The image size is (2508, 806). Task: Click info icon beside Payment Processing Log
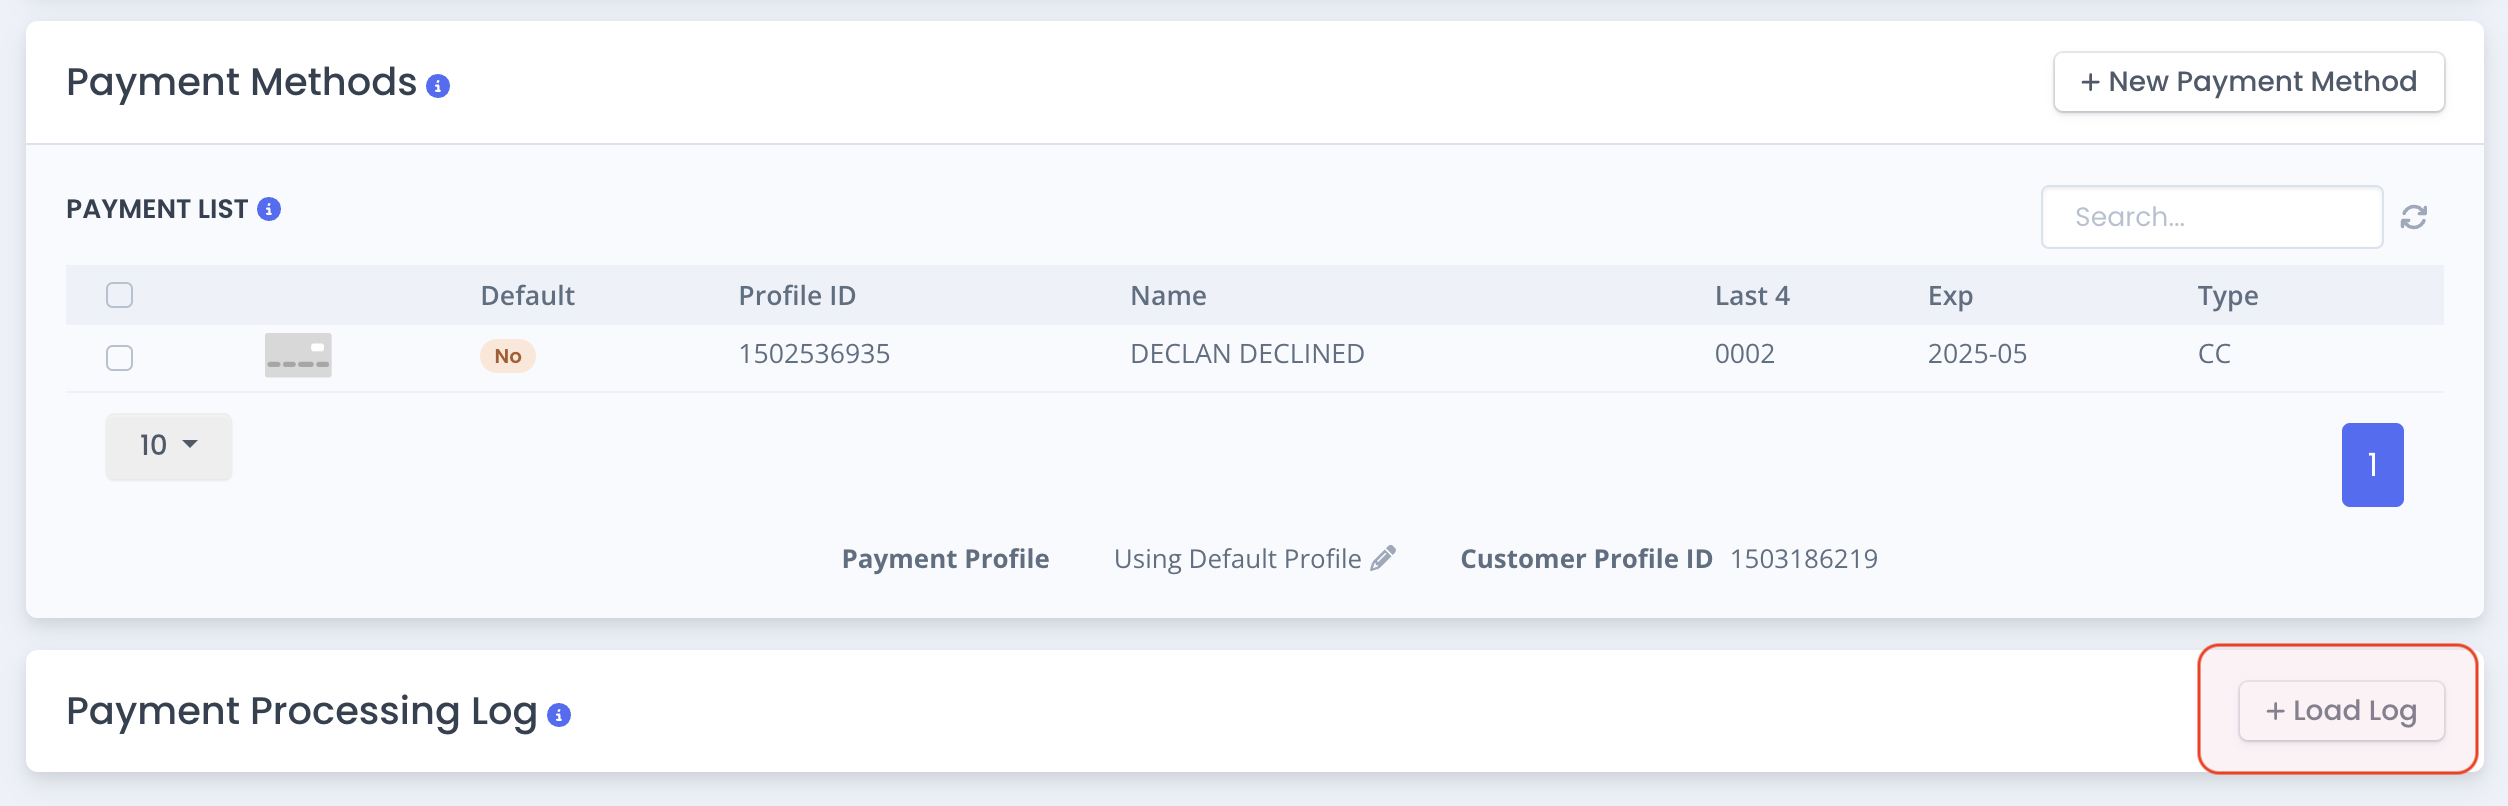(x=559, y=715)
